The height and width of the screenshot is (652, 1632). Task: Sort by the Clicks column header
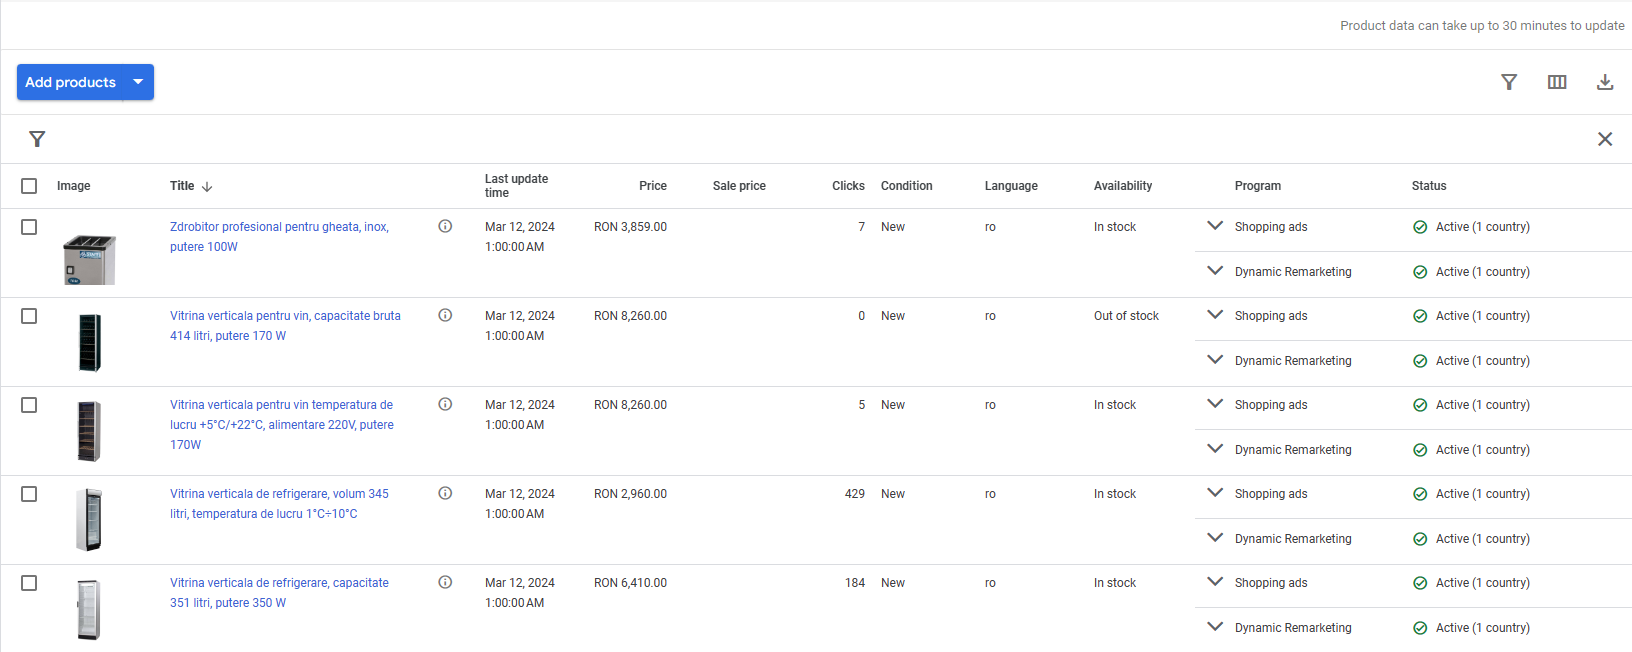[x=847, y=186]
